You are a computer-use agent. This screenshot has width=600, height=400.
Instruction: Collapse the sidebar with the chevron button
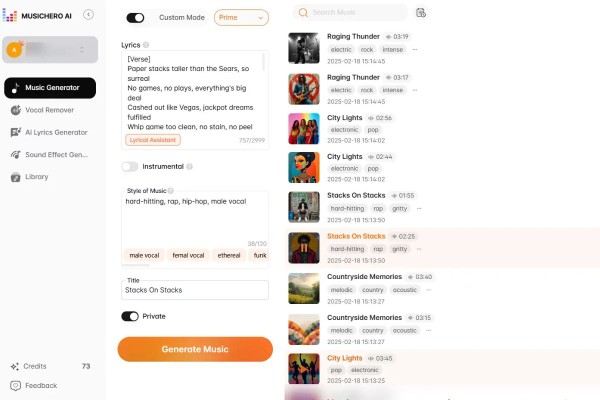[x=88, y=15]
